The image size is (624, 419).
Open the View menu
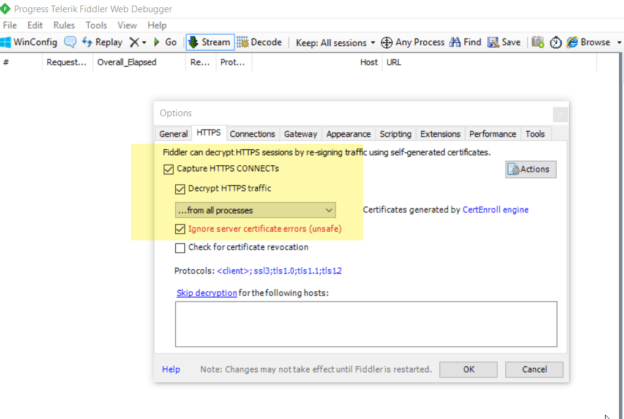(127, 25)
